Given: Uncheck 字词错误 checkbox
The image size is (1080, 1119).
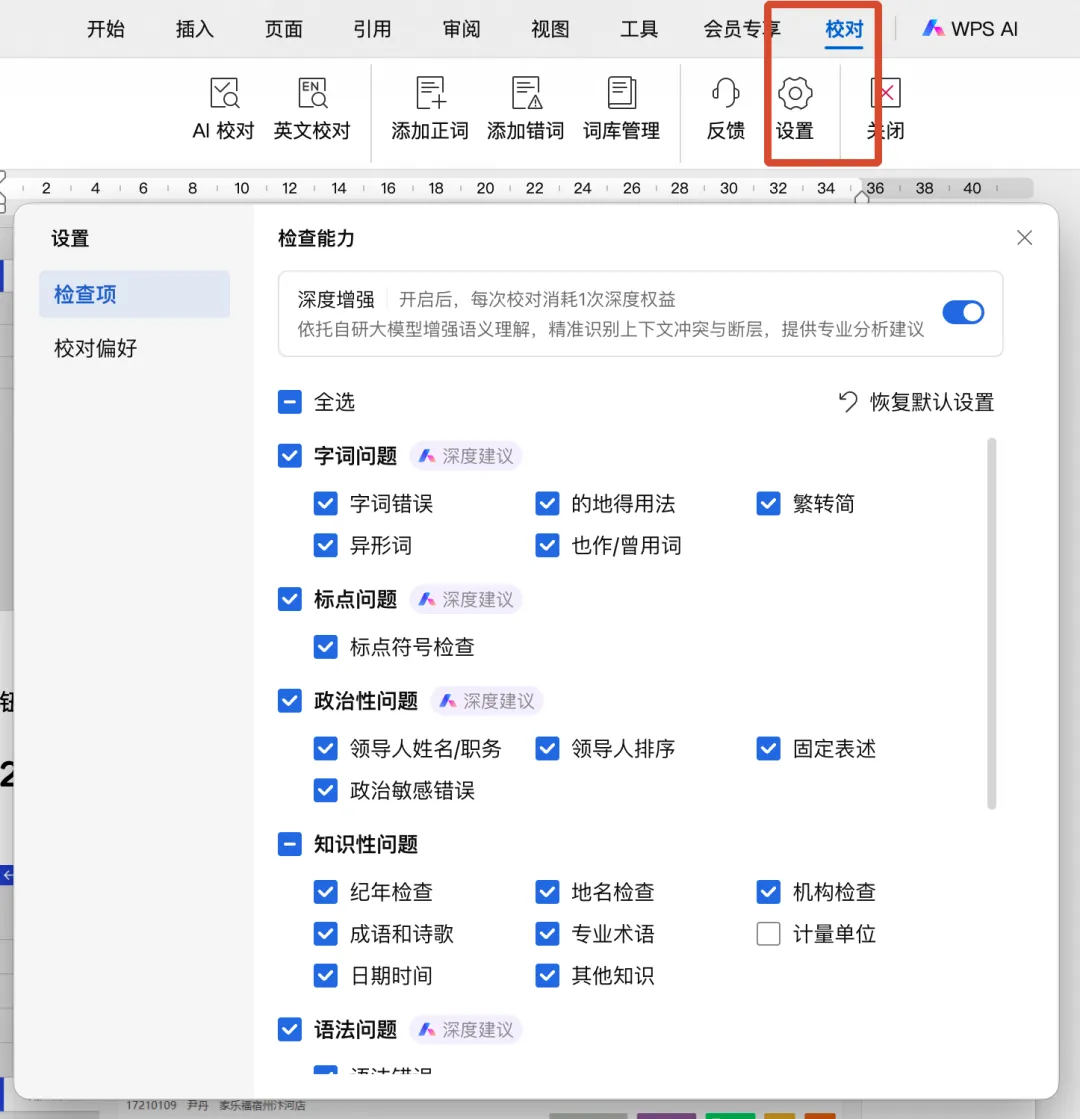Looking at the screenshot, I should coord(325,504).
